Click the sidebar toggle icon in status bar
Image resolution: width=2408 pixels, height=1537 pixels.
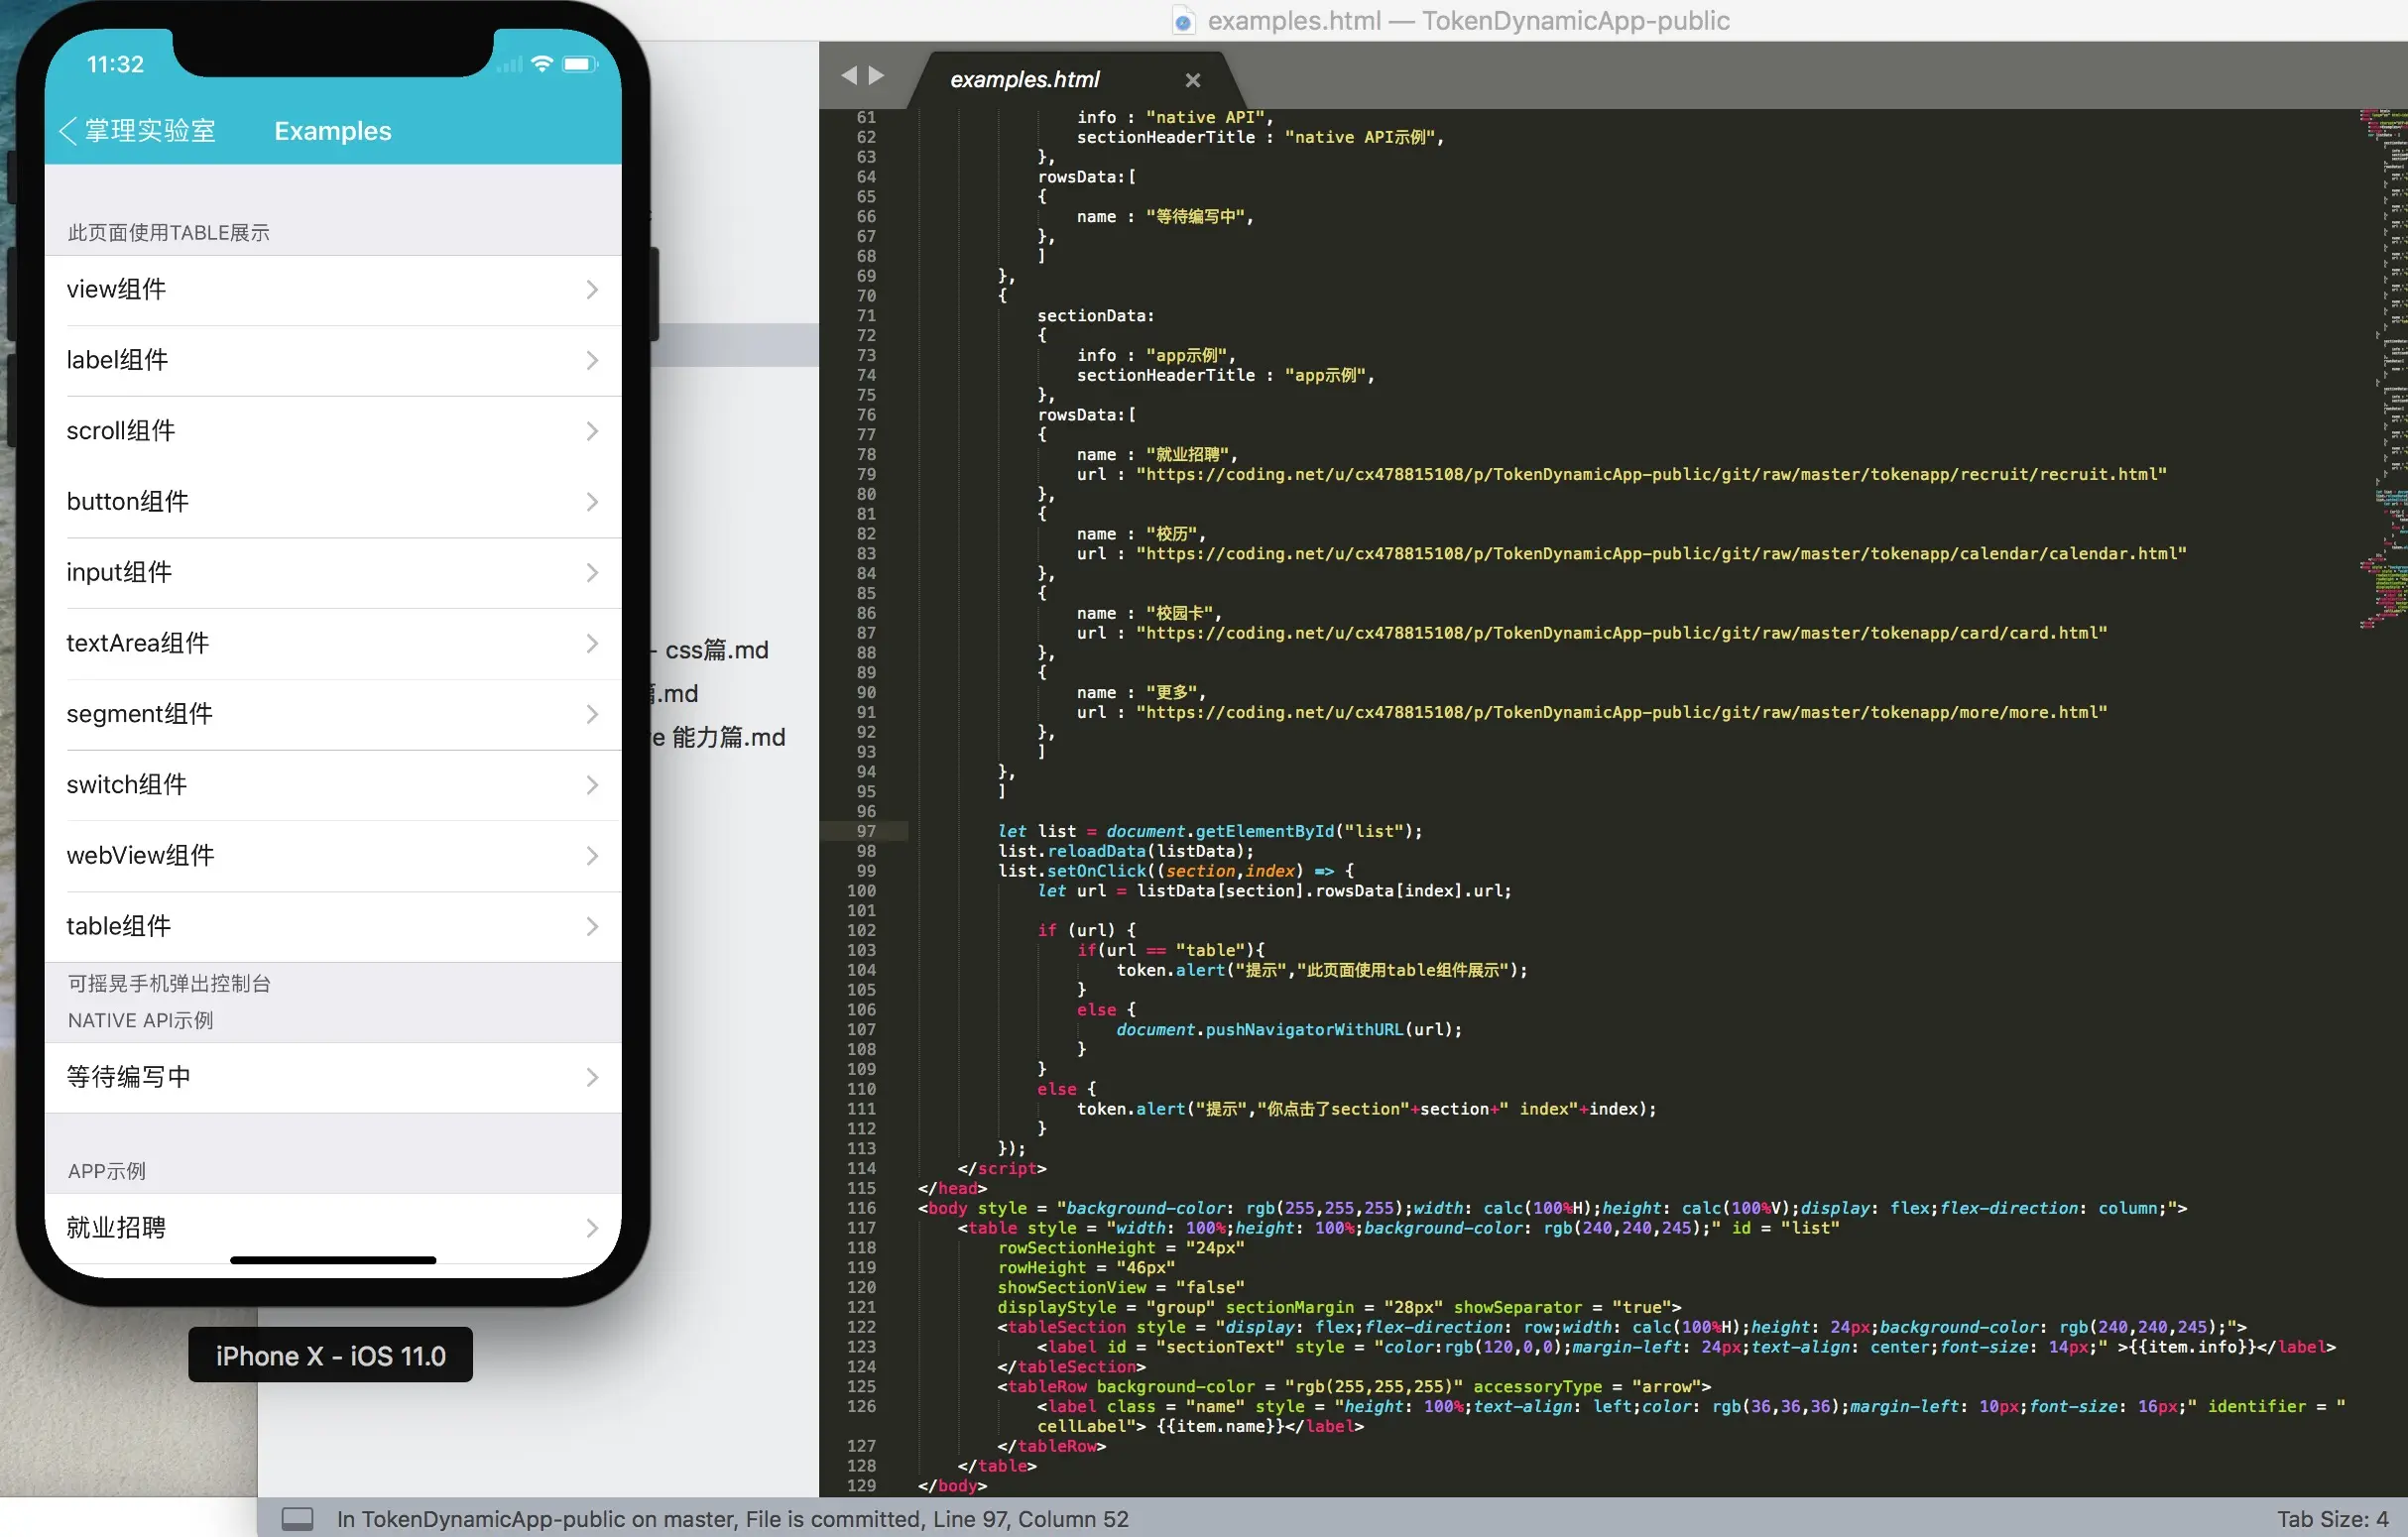coord(297,1519)
